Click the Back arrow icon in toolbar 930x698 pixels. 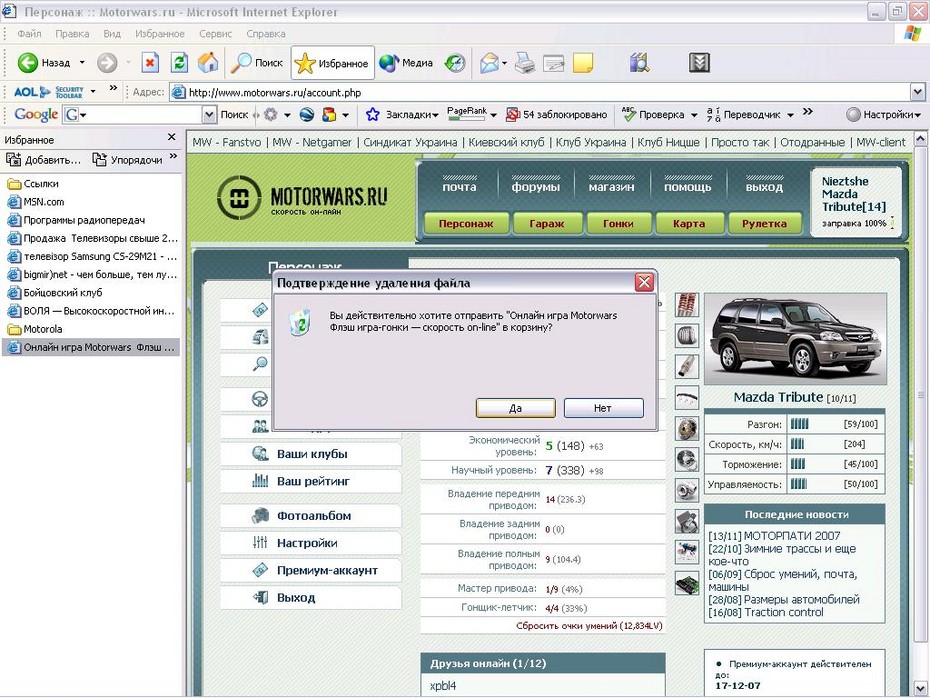click(27, 63)
